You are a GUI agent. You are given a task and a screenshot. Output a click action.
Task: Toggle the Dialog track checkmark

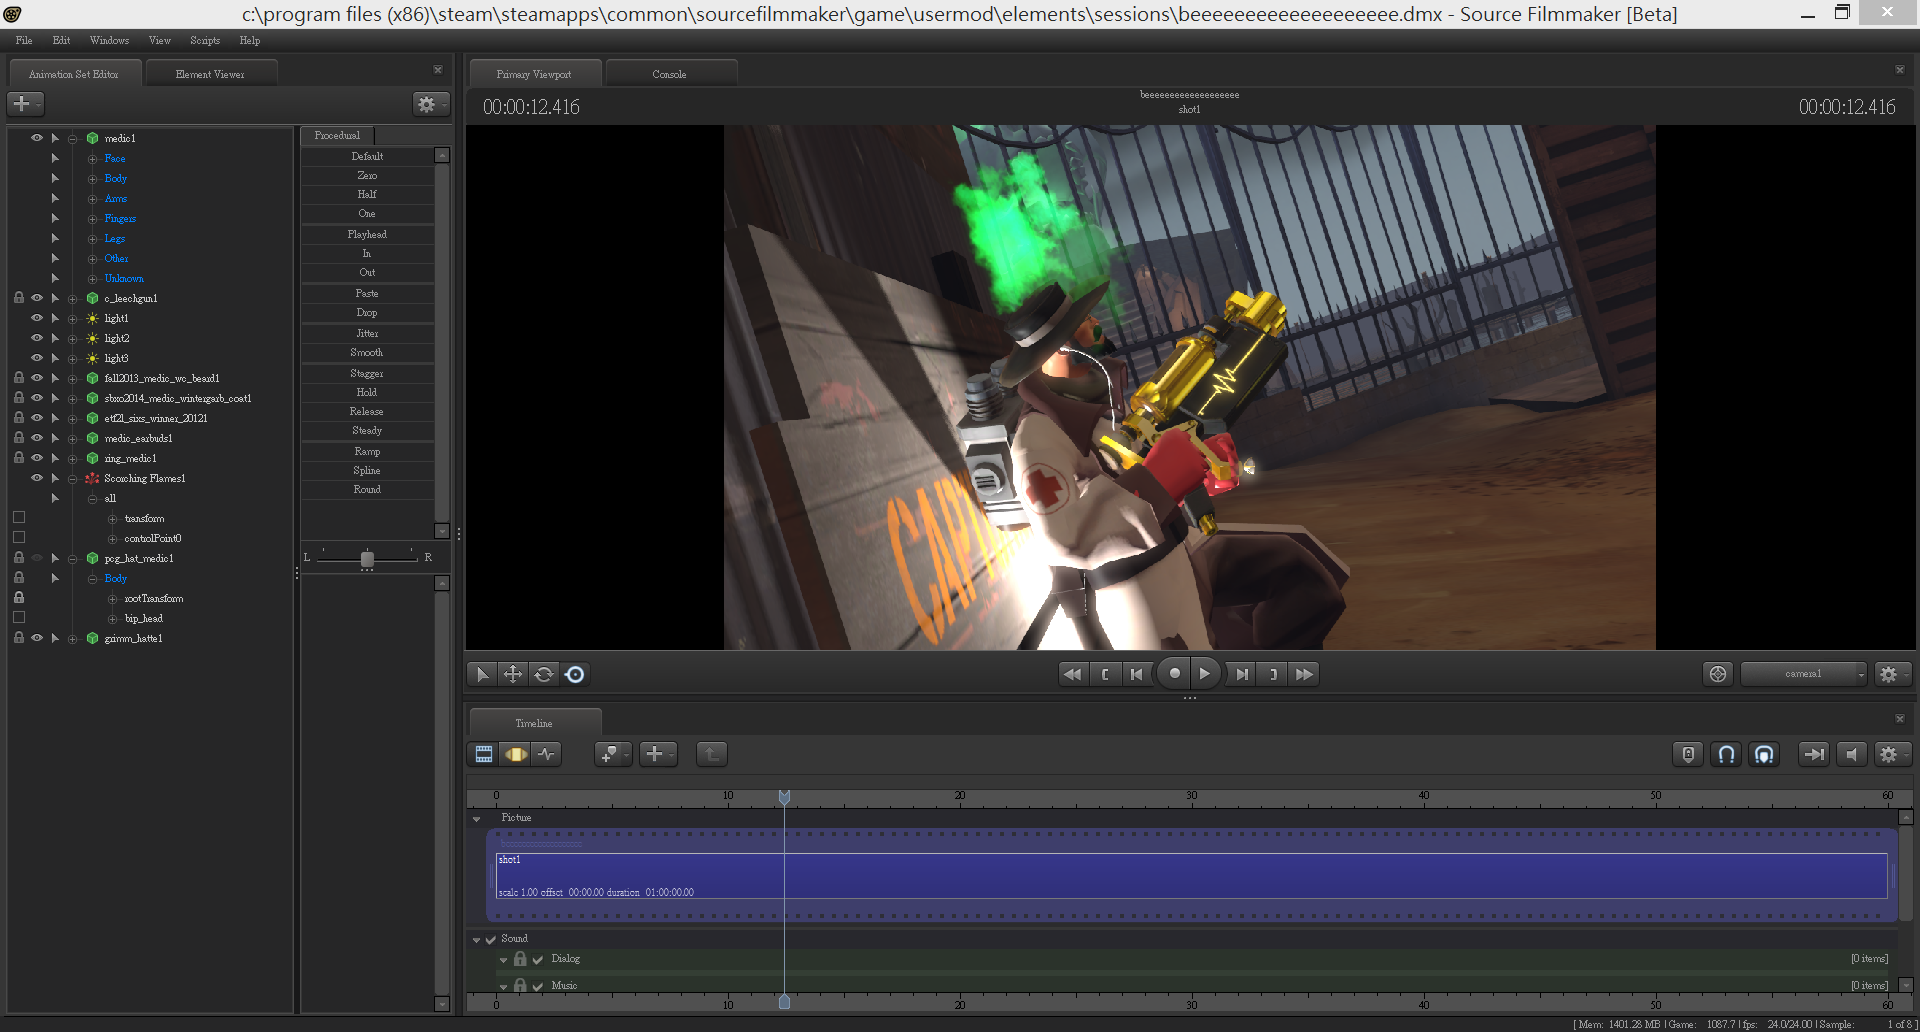pyautogui.click(x=538, y=959)
